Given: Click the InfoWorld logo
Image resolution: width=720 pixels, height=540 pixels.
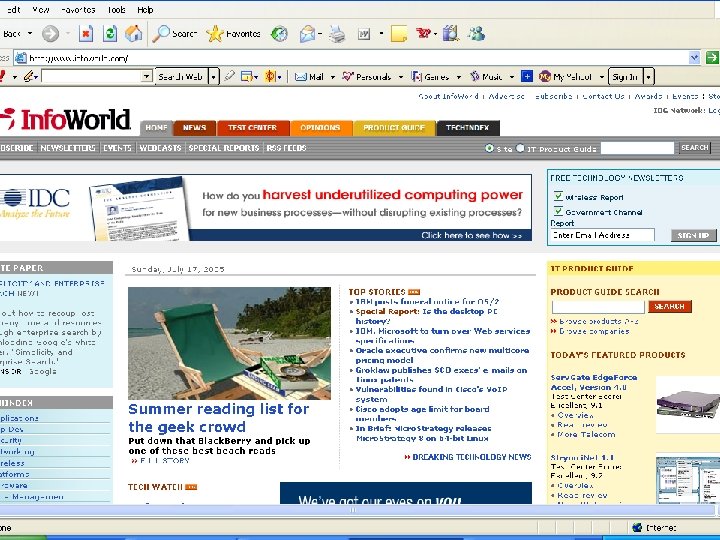Looking at the screenshot, I should pyautogui.click(x=67, y=119).
